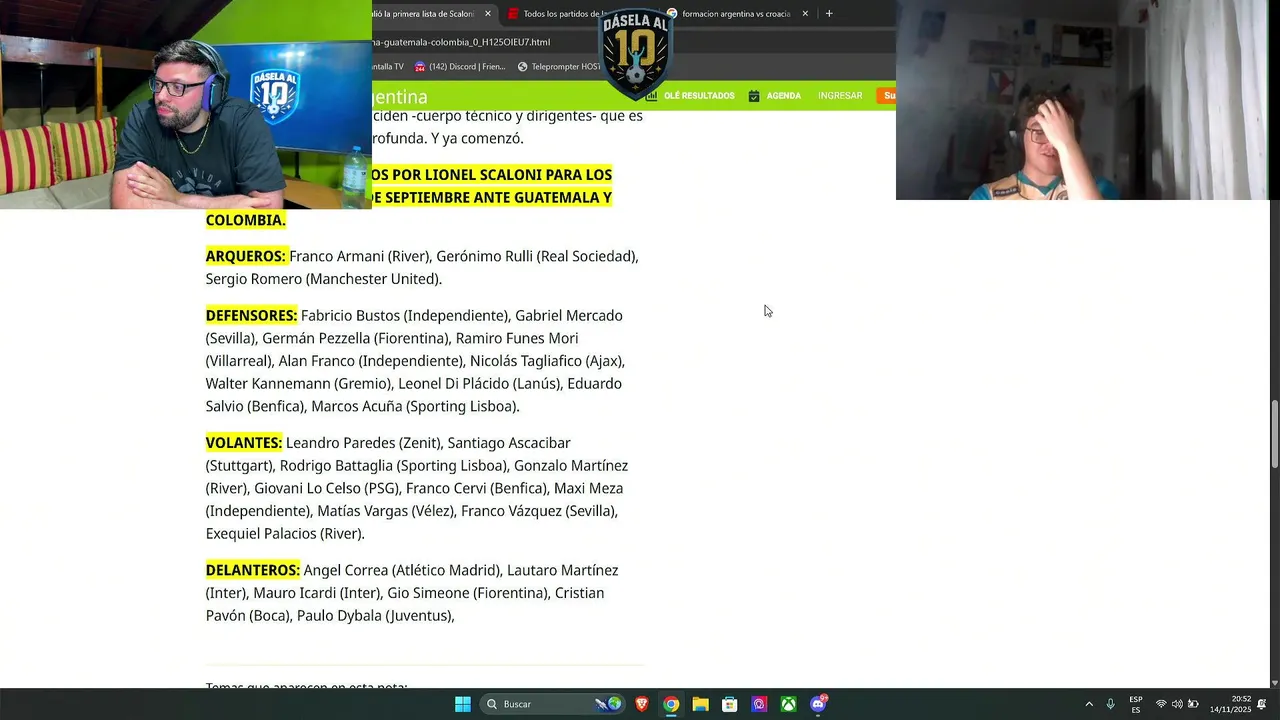Click the orange subscribe button
Screen dimensions: 1280x720
click(886, 96)
